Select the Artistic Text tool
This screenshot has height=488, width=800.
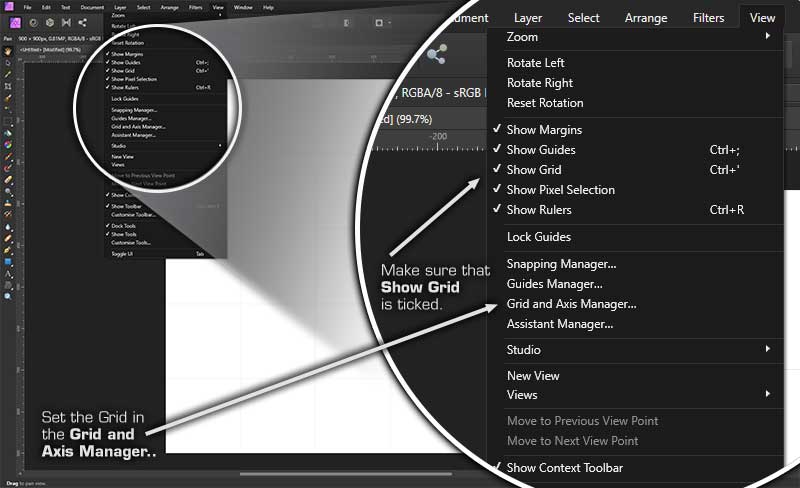pyautogui.click(x=8, y=274)
